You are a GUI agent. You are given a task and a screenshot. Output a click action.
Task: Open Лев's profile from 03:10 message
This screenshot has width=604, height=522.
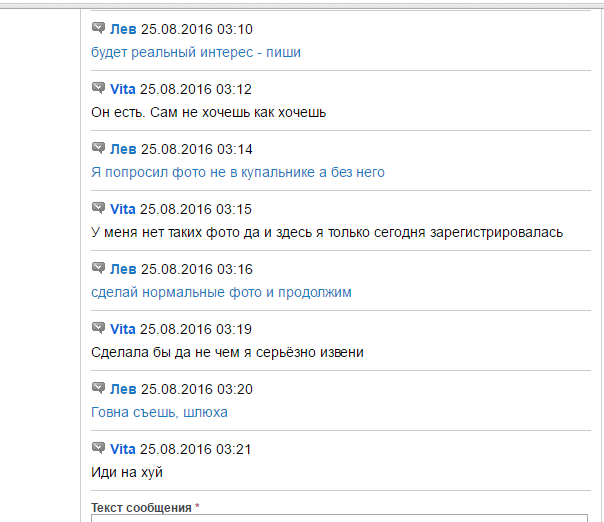[123, 29]
